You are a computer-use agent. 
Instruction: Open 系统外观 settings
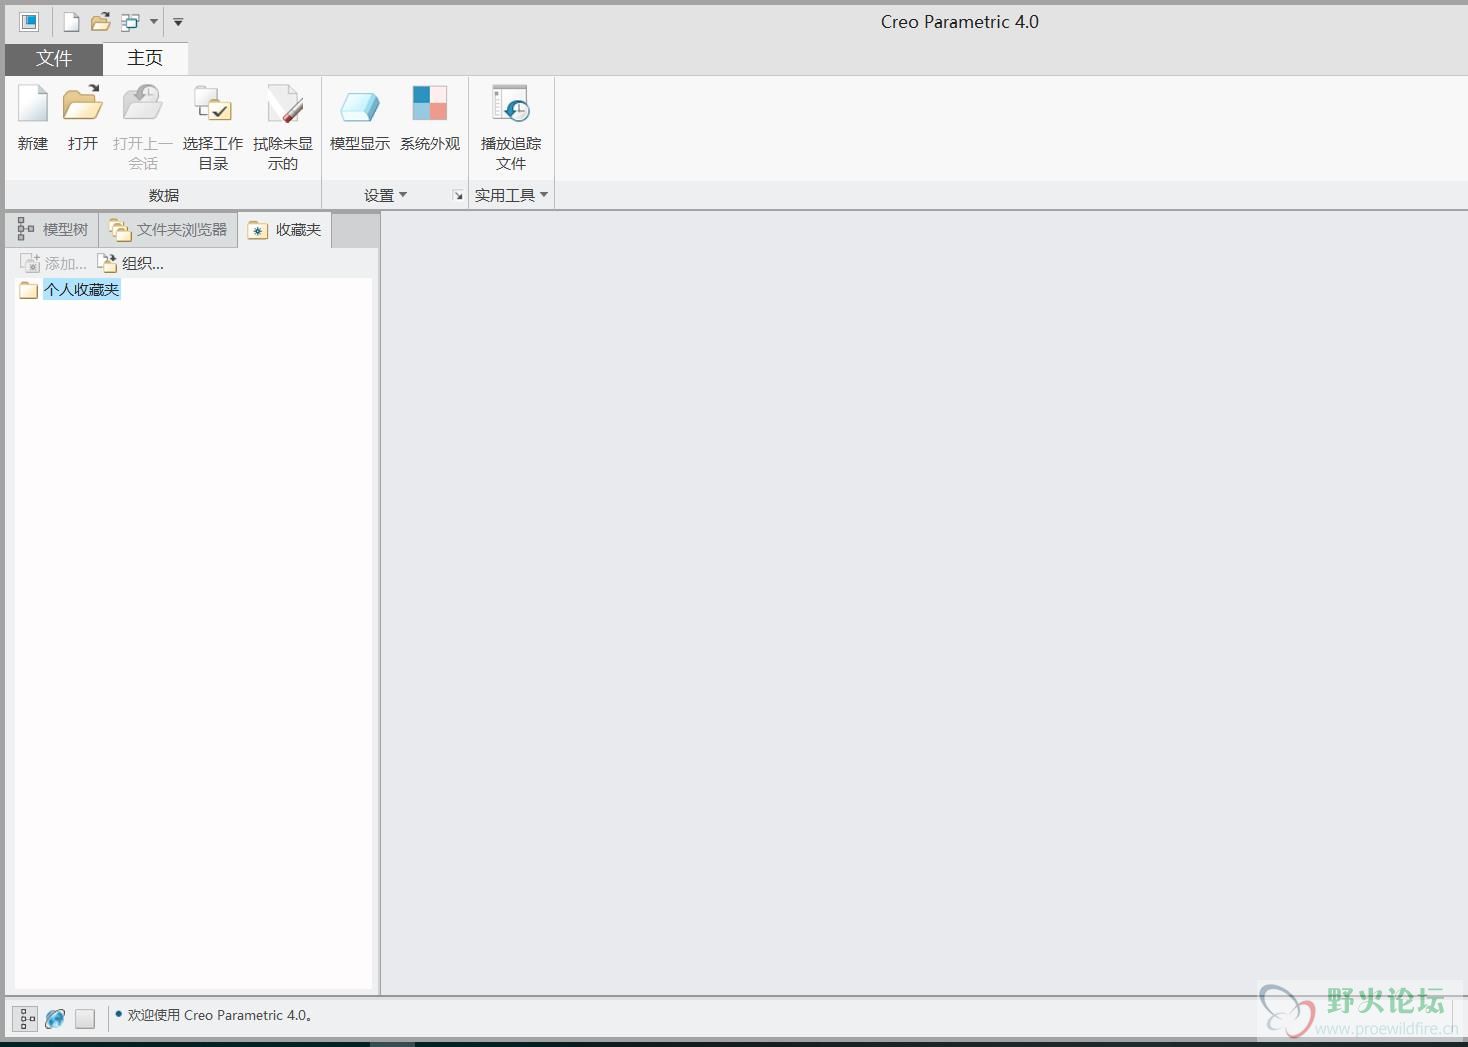pyautogui.click(x=430, y=119)
